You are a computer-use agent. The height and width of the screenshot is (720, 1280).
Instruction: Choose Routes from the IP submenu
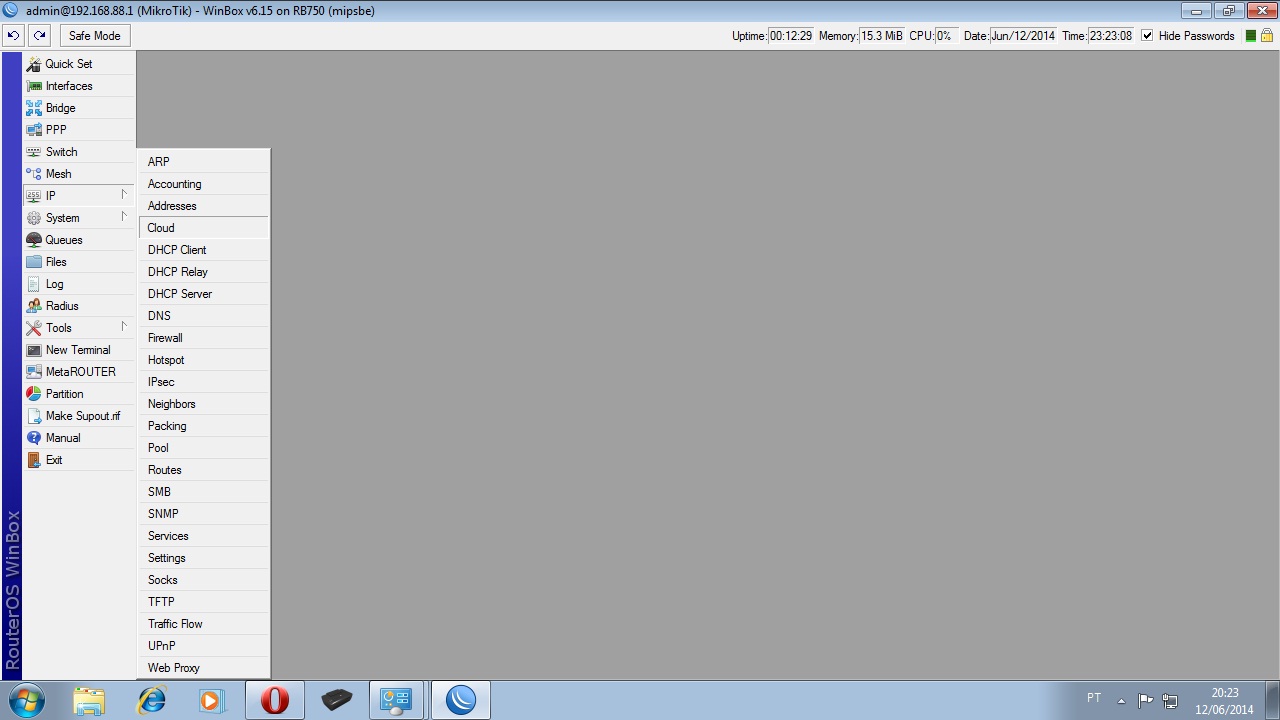click(204, 470)
